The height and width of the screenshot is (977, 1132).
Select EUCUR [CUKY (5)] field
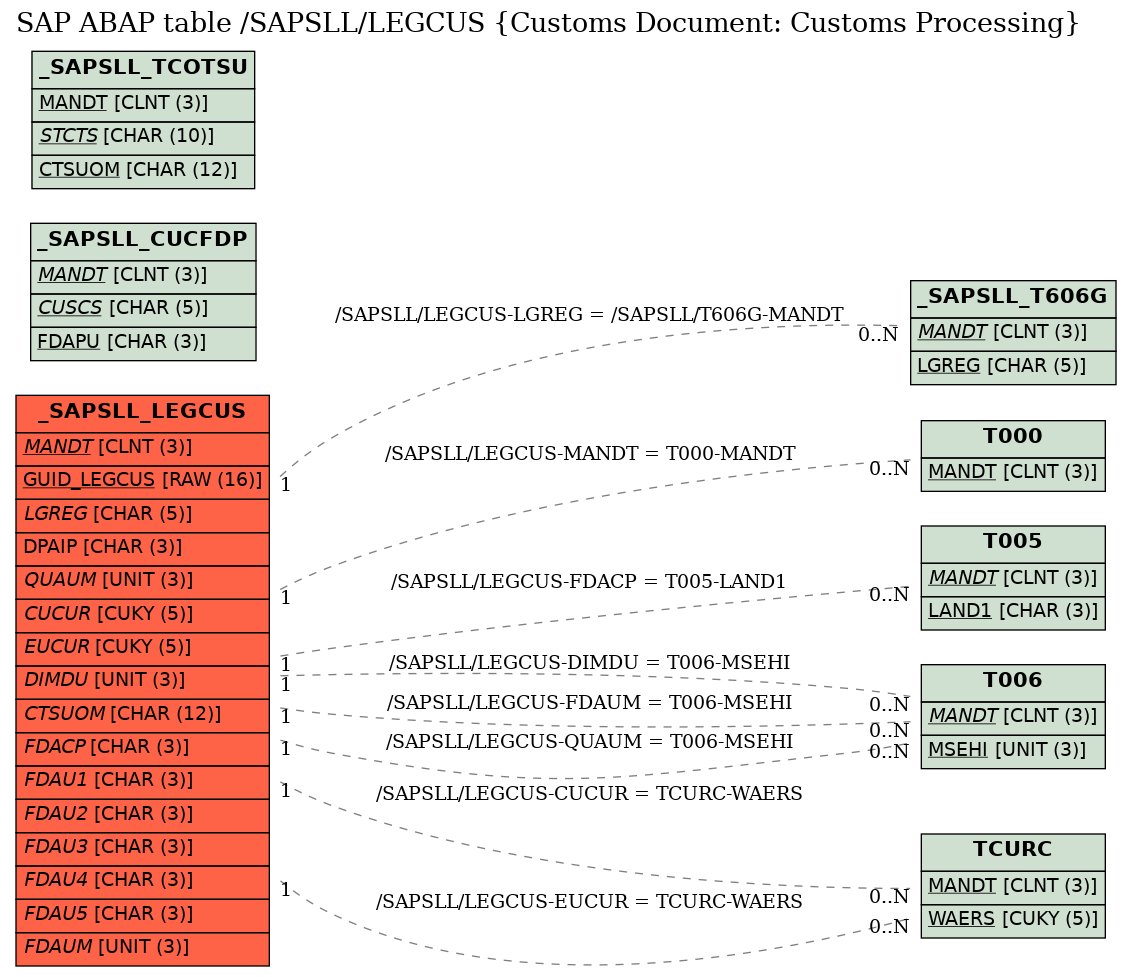coord(142,648)
